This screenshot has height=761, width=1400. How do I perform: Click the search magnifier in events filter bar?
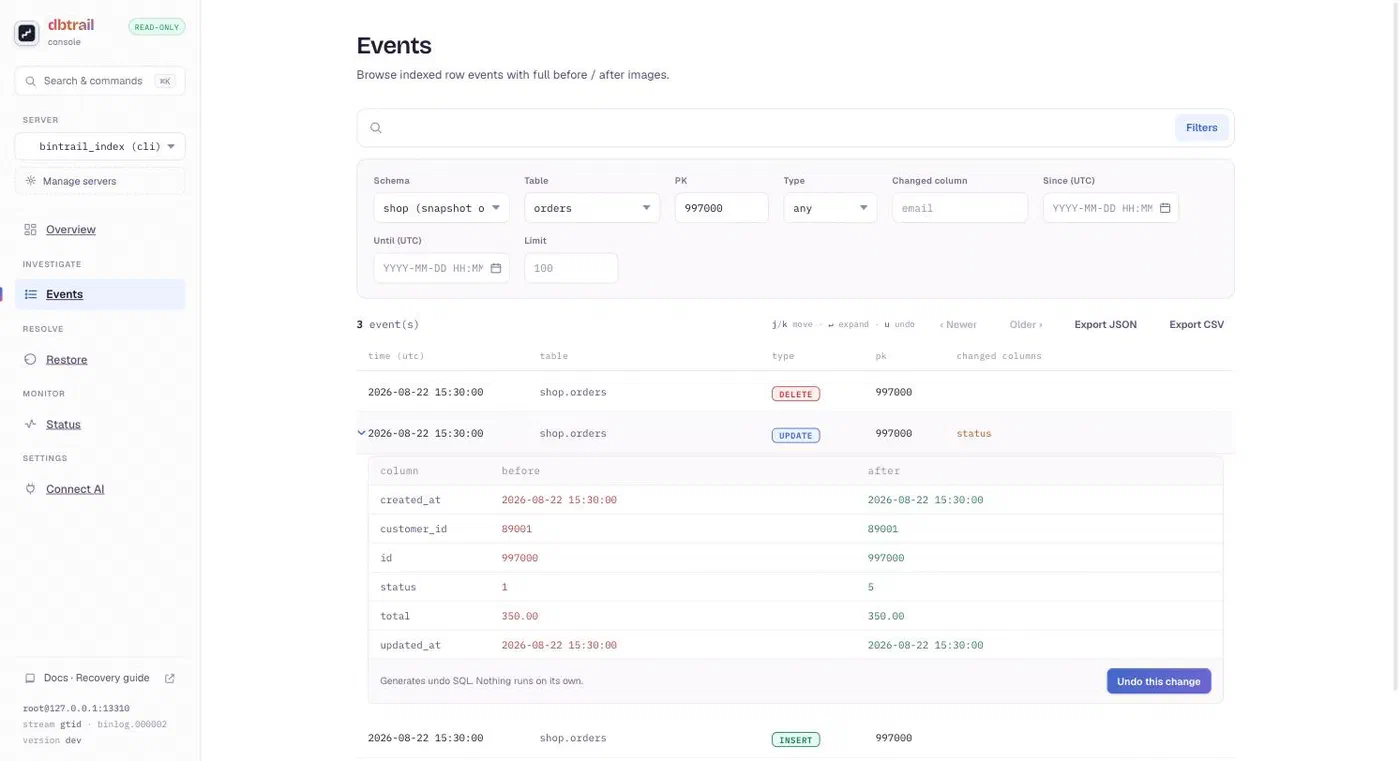click(x=376, y=128)
